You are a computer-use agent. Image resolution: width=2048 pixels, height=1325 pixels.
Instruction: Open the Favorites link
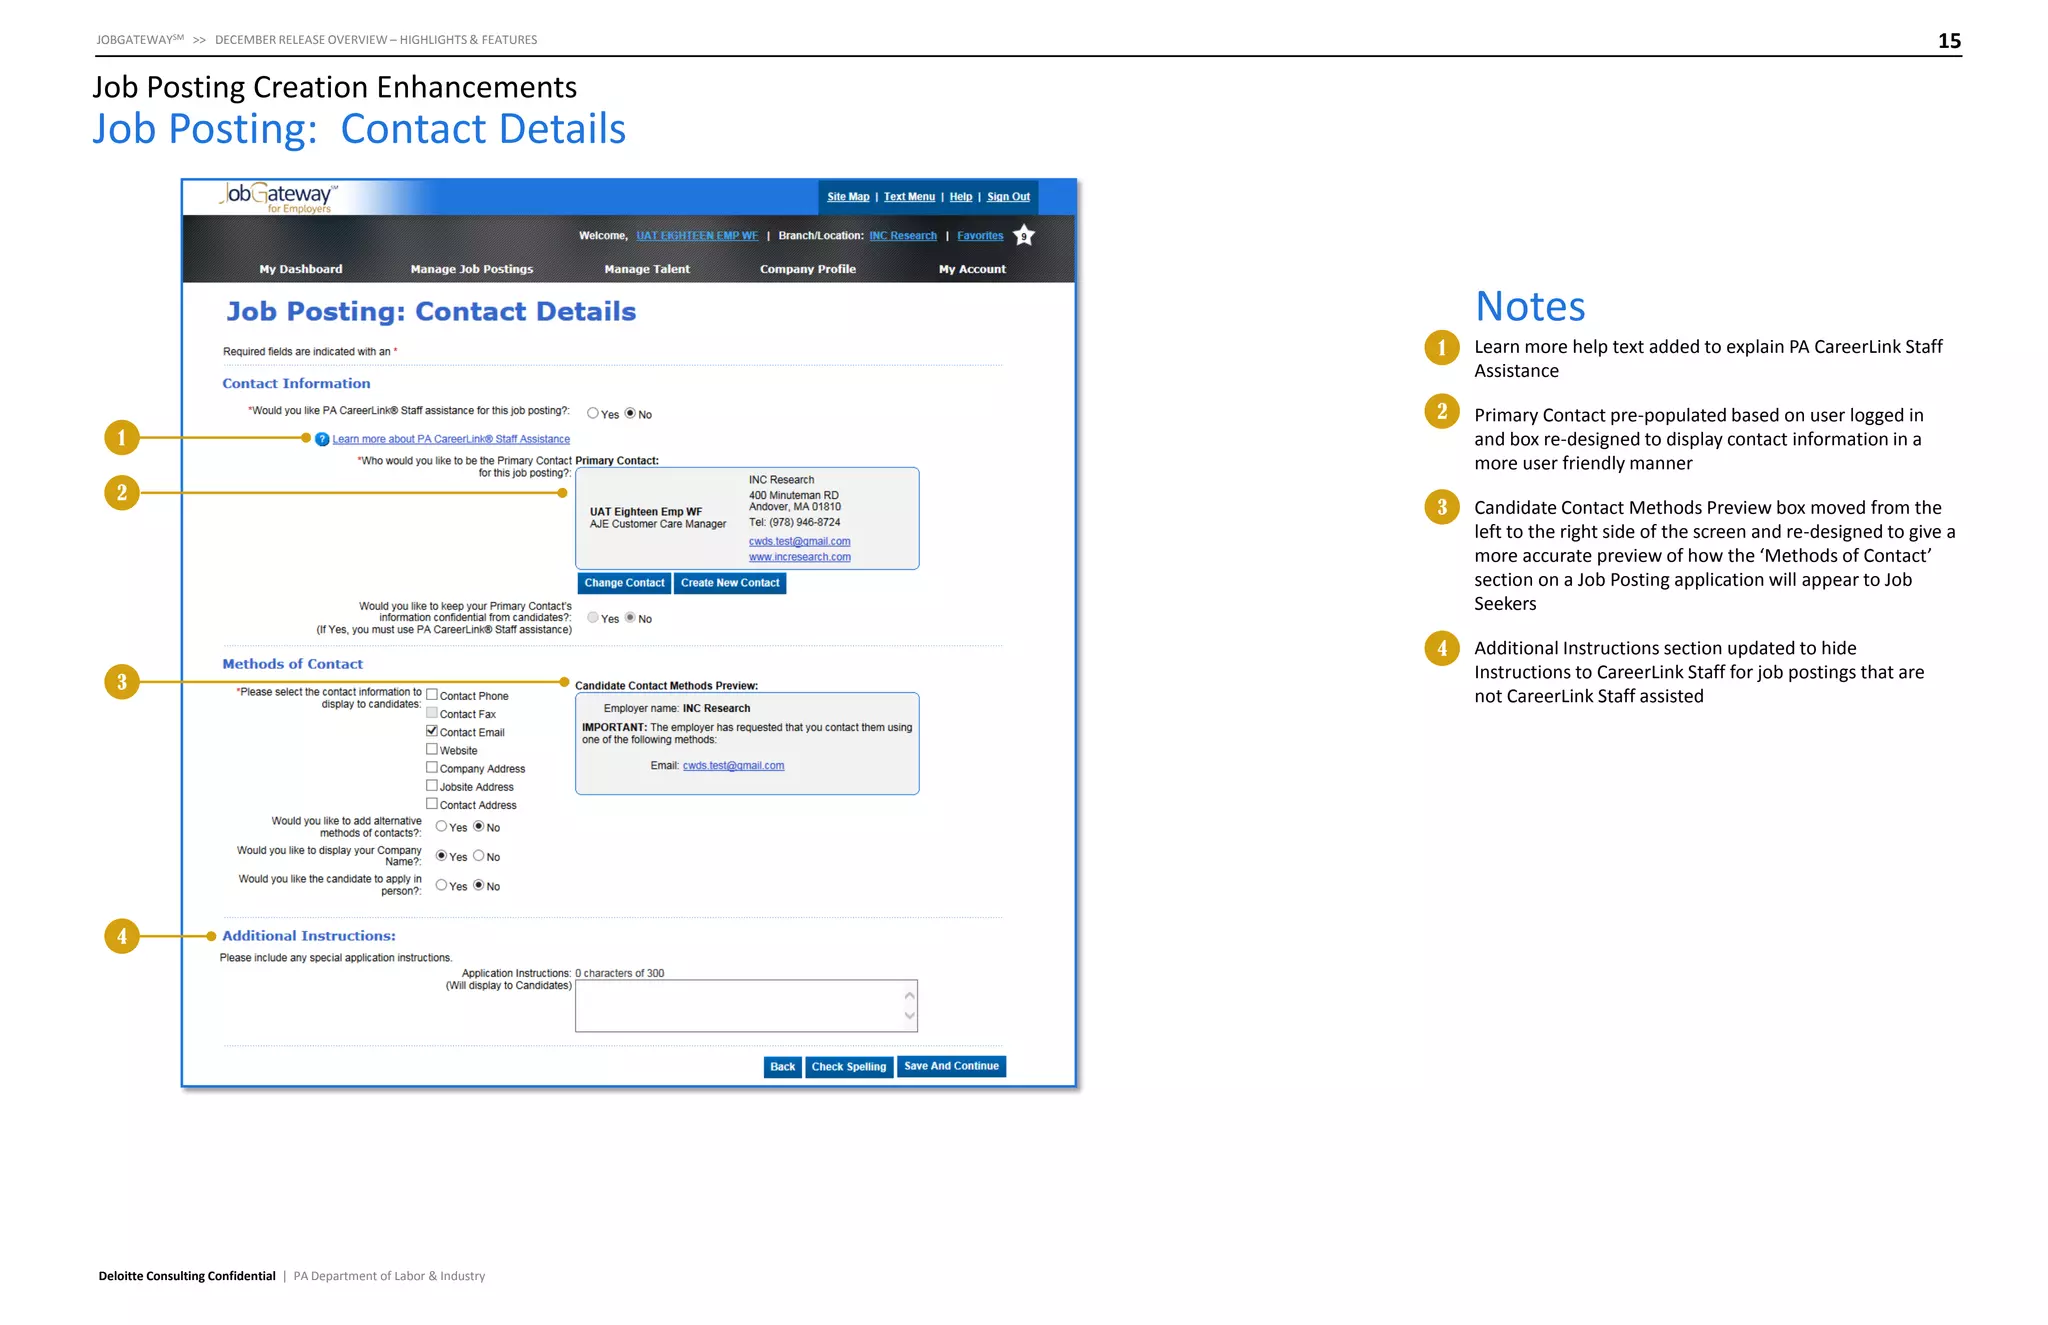[980, 236]
